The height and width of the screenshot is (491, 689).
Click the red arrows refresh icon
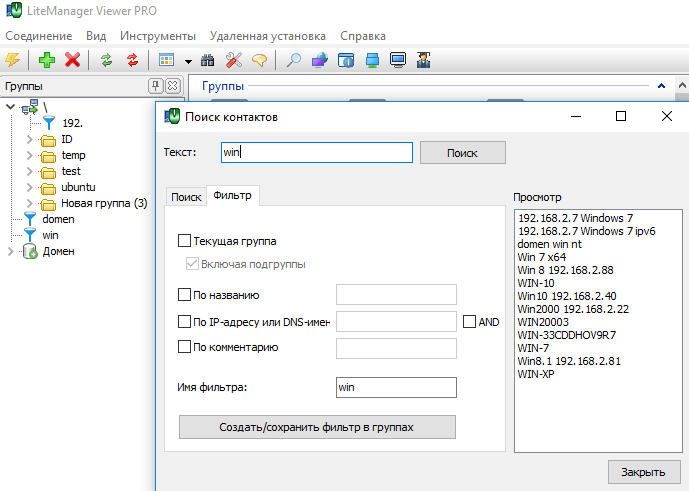pyautogui.click(x=132, y=60)
